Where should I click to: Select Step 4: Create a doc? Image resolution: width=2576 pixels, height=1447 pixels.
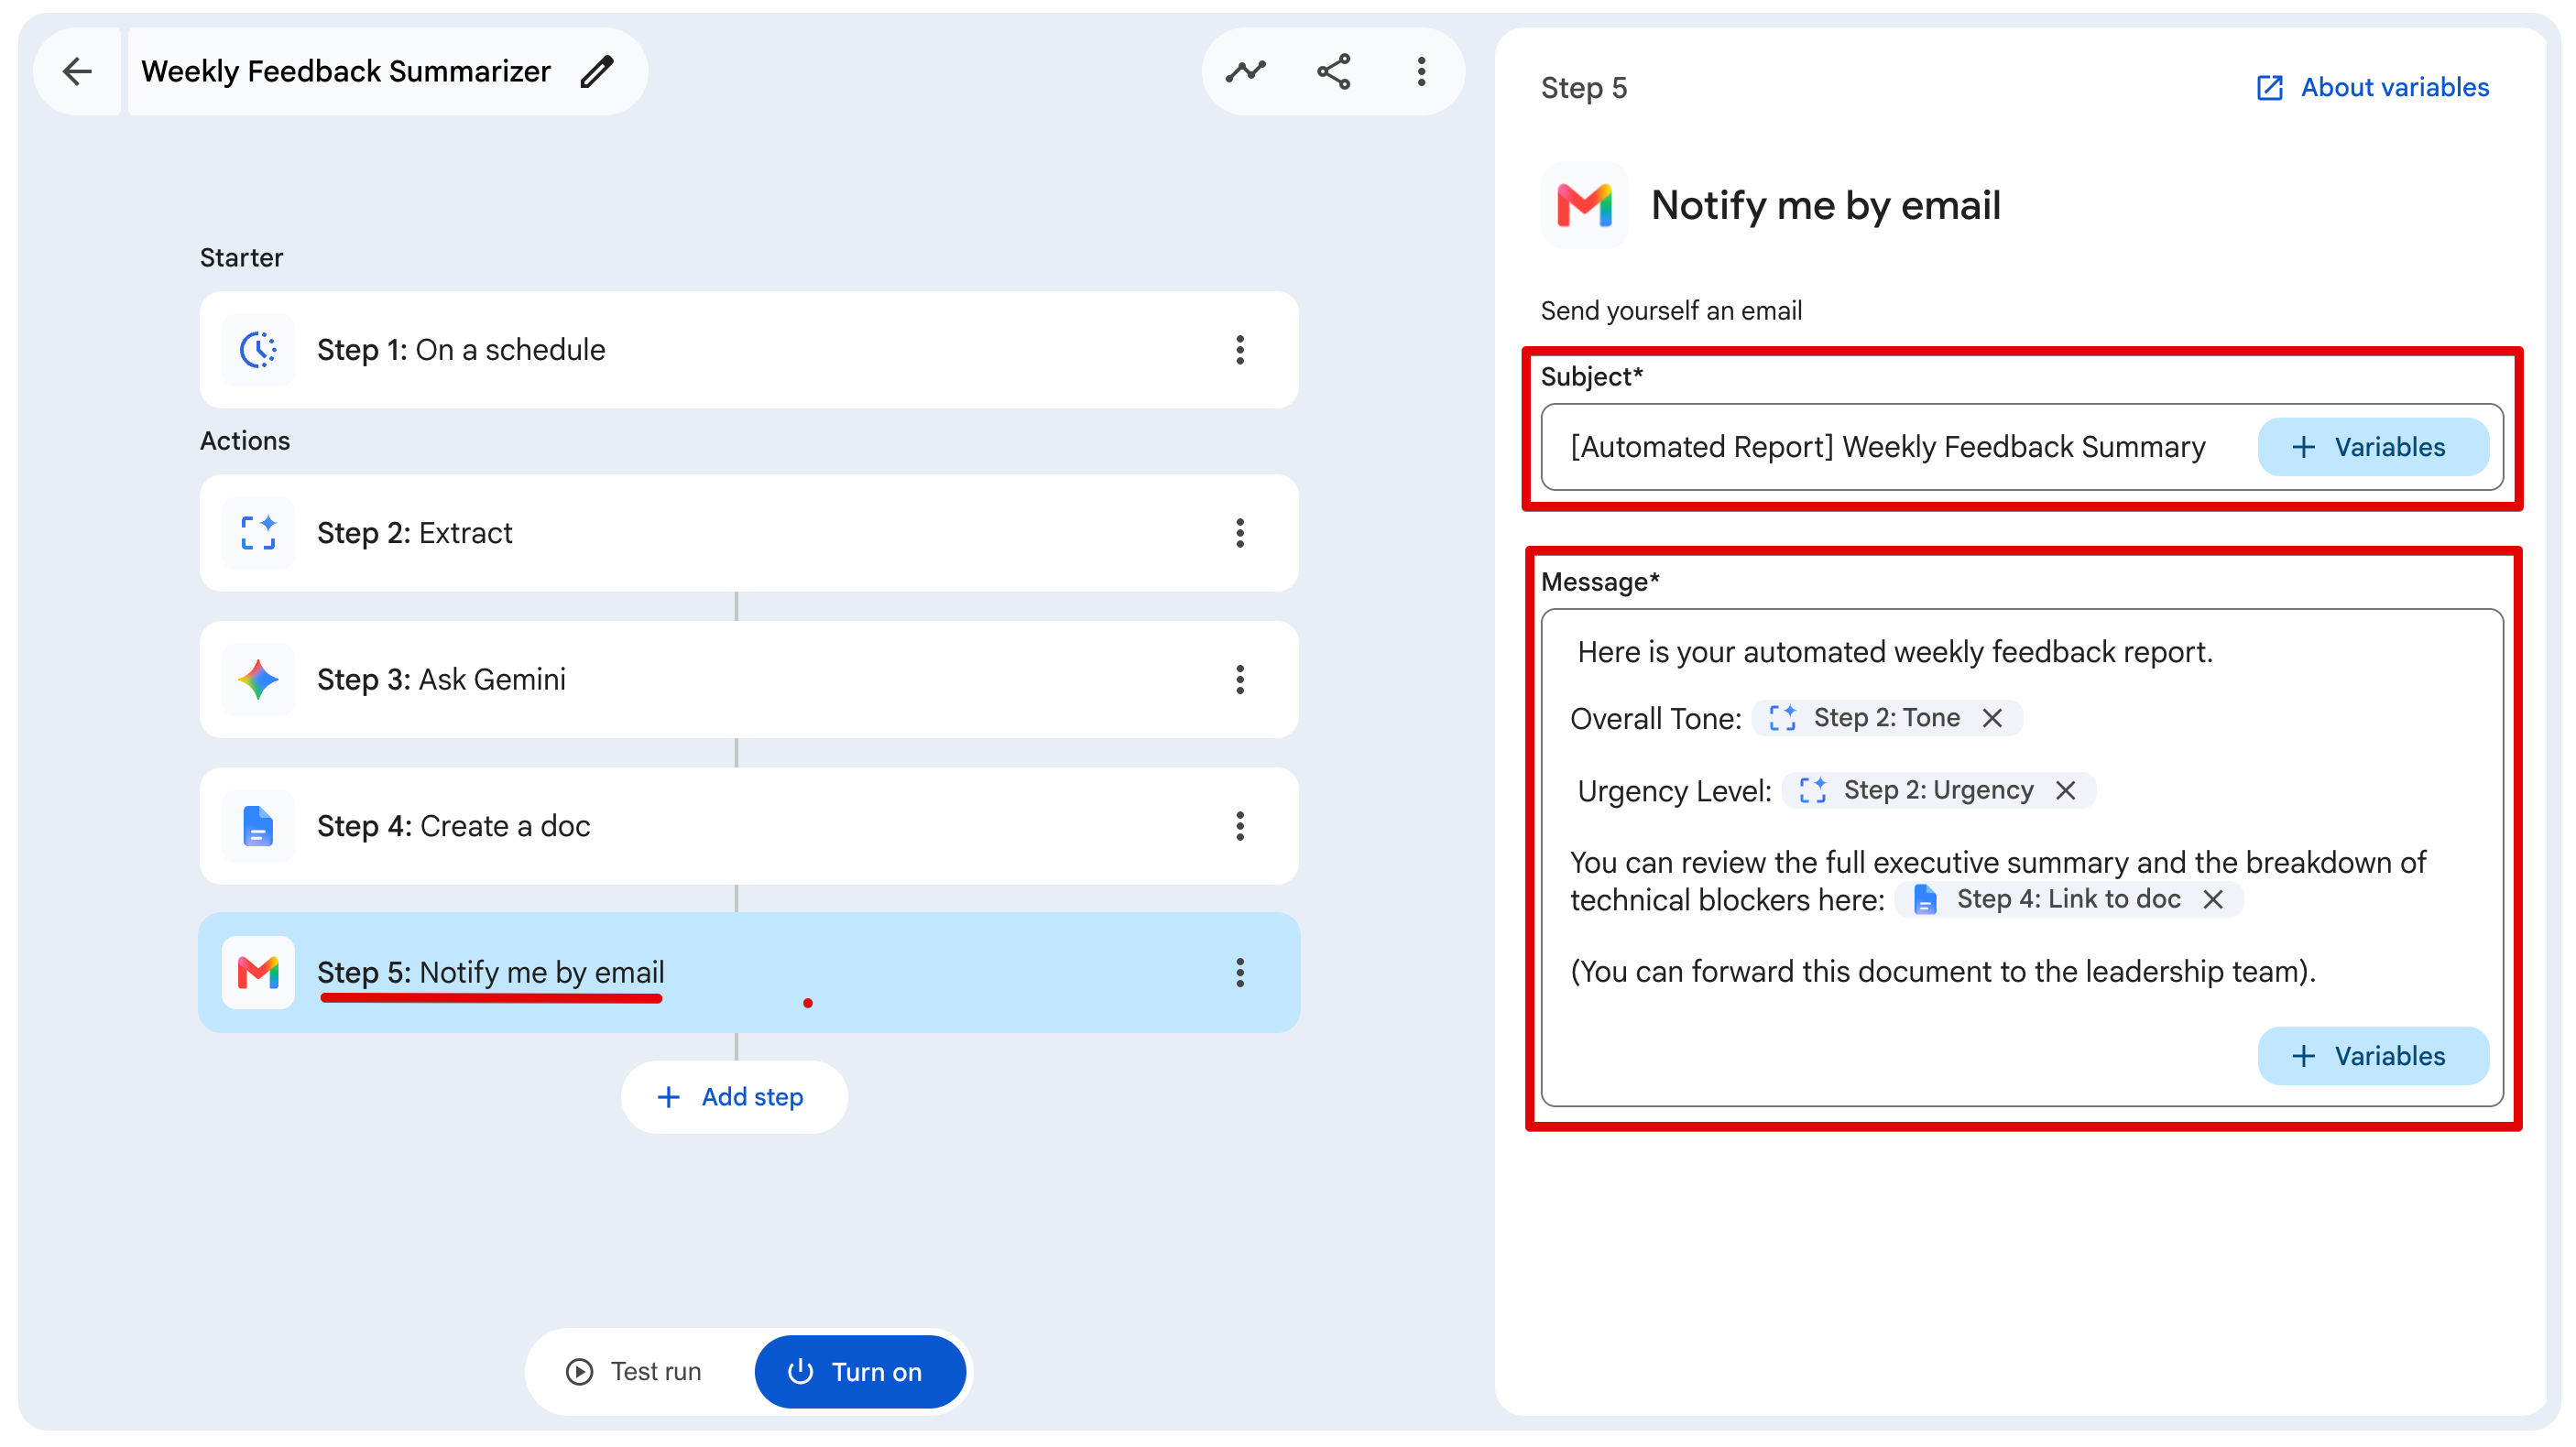coord(749,826)
